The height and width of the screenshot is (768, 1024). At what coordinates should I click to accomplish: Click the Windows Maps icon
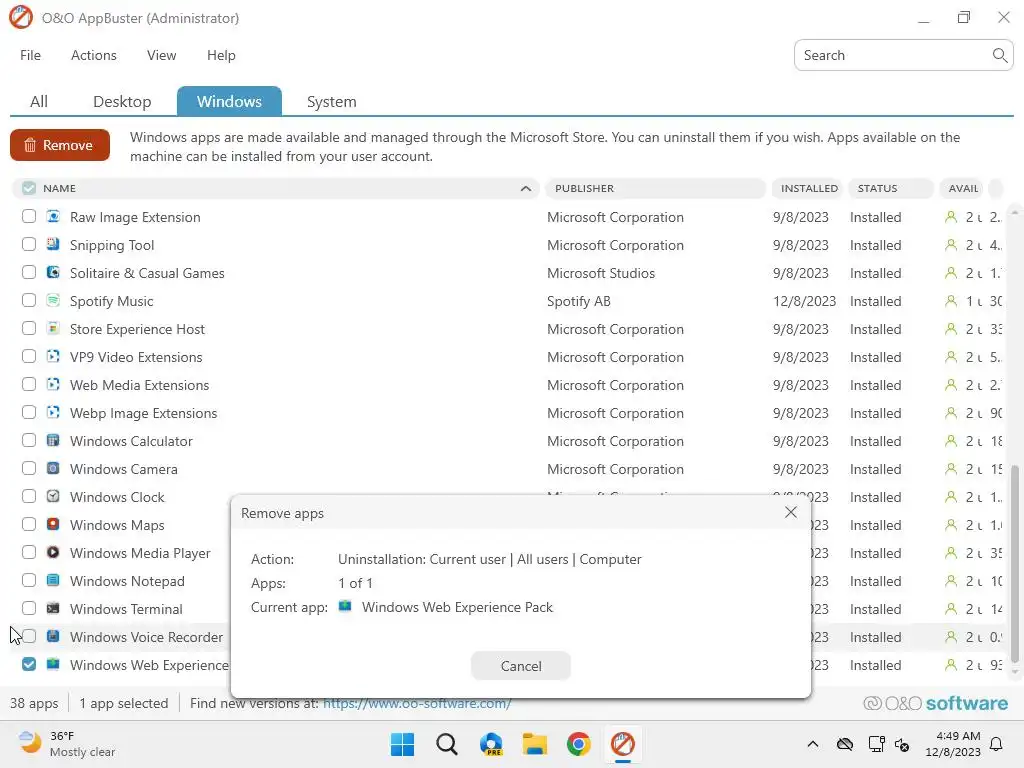(53, 524)
